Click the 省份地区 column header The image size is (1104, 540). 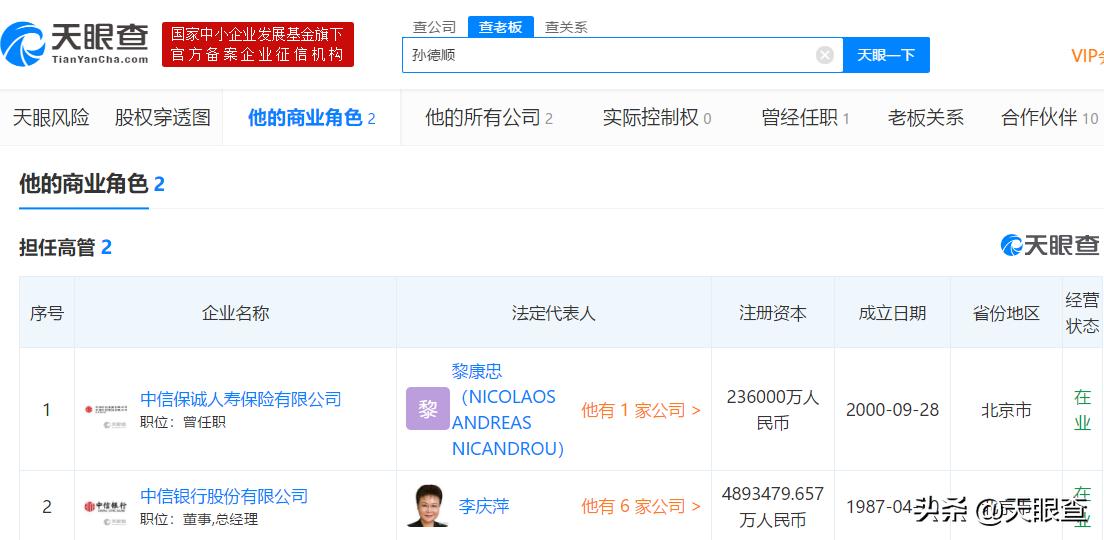tap(1006, 313)
